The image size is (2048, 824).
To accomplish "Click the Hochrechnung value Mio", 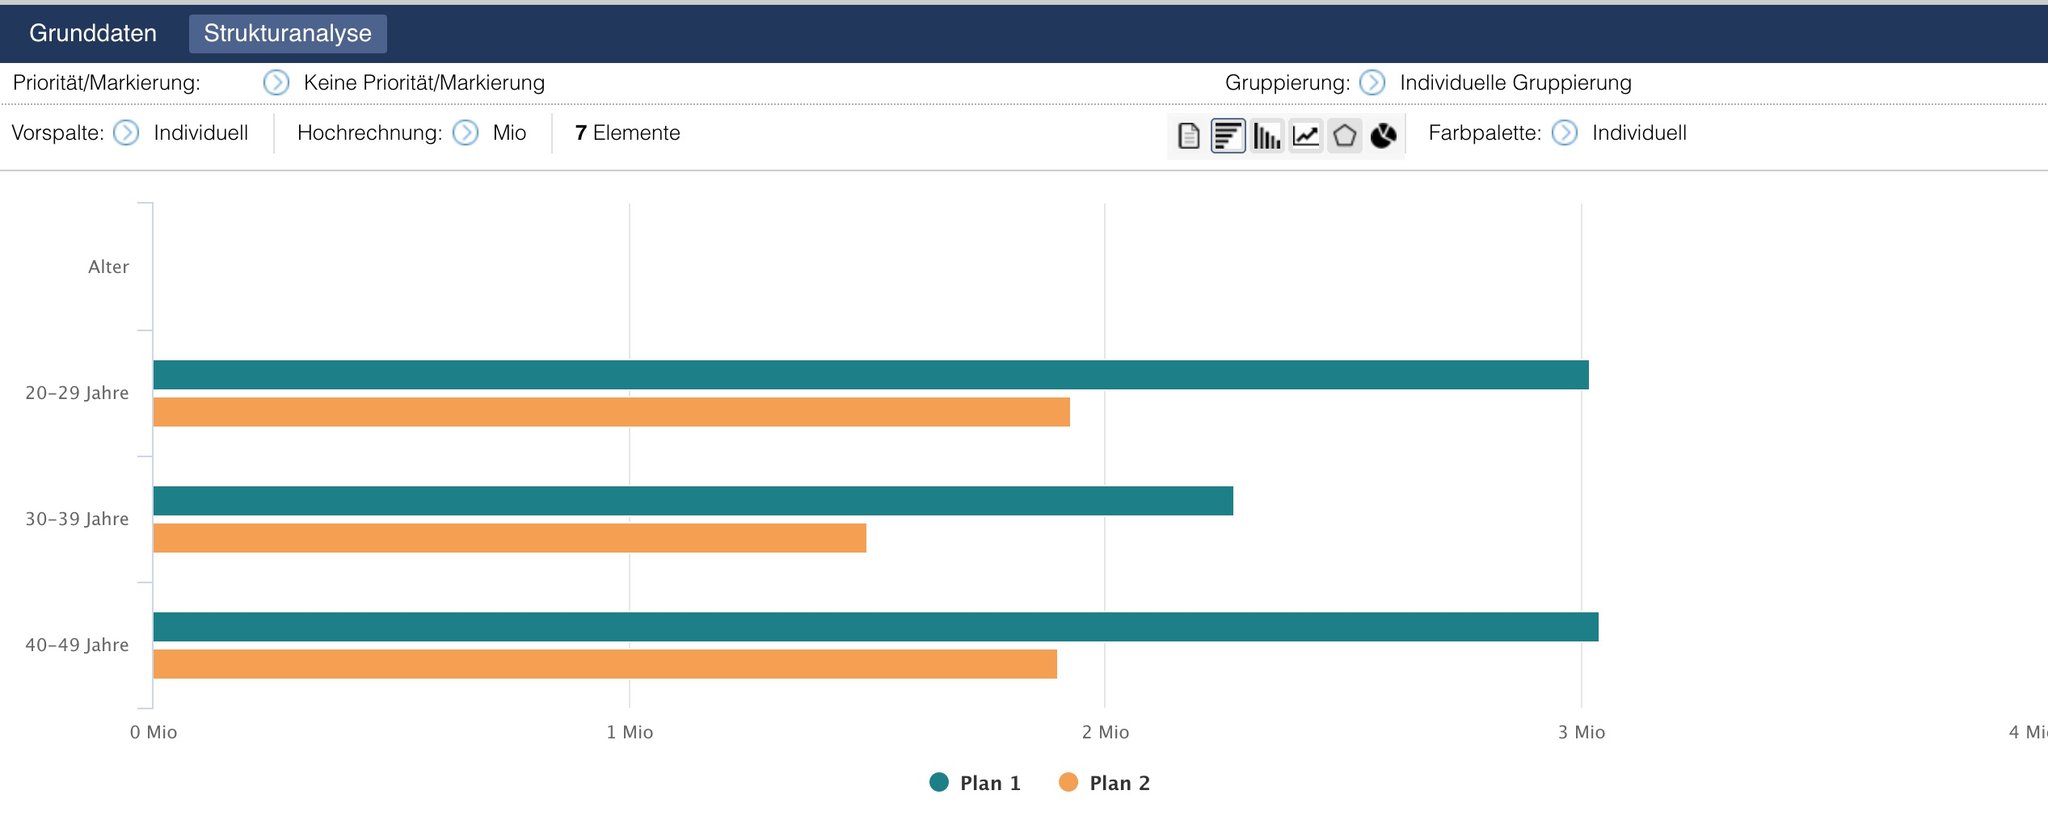I will pos(509,133).
